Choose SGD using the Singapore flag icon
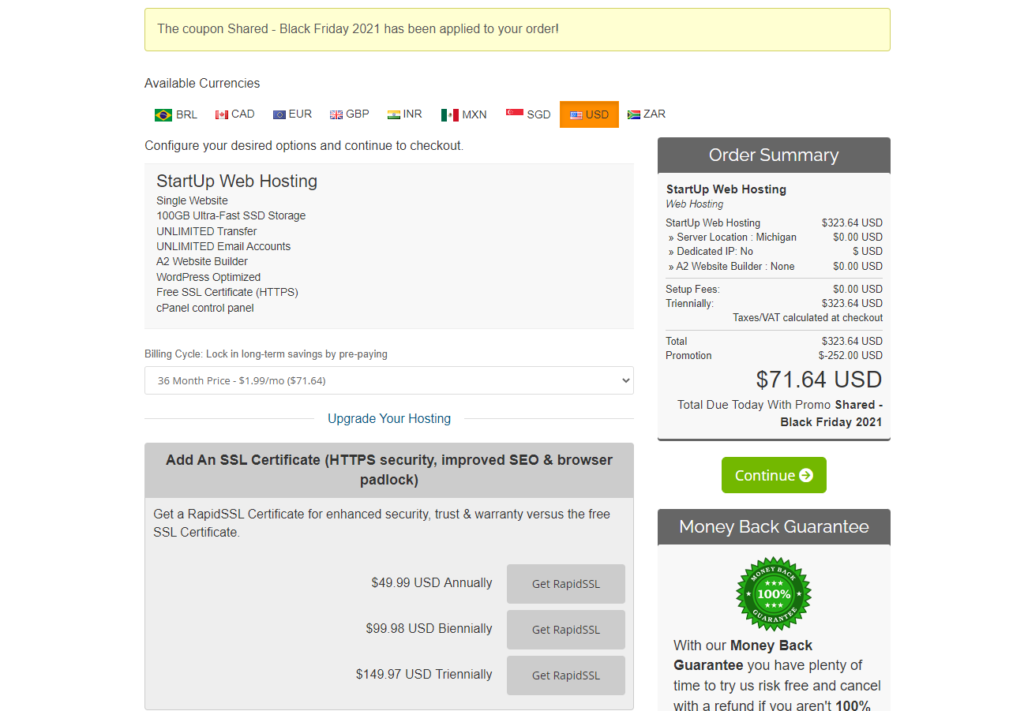 [513, 113]
